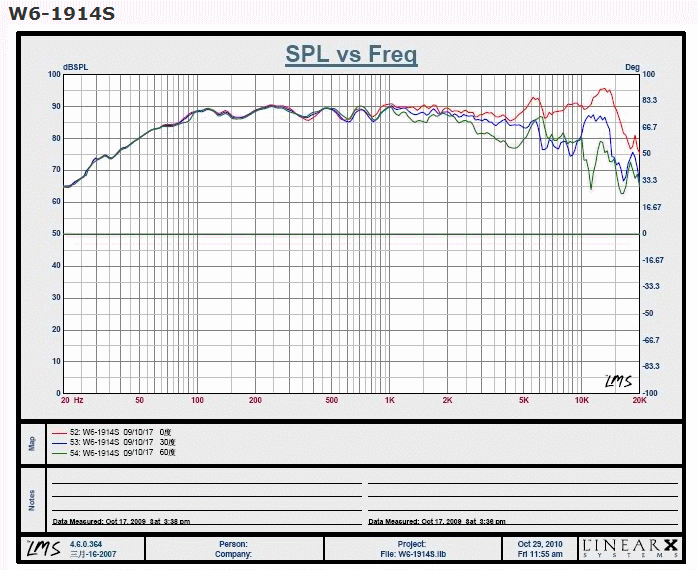
Task: Click the Deg axis label
Action: click(x=631, y=67)
